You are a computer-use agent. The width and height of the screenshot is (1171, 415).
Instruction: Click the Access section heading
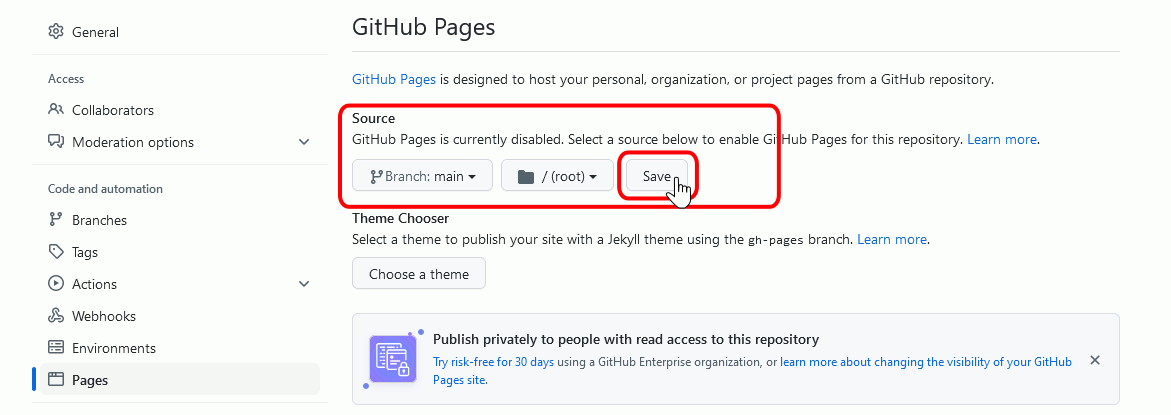pyautogui.click(x=66, y=79)
